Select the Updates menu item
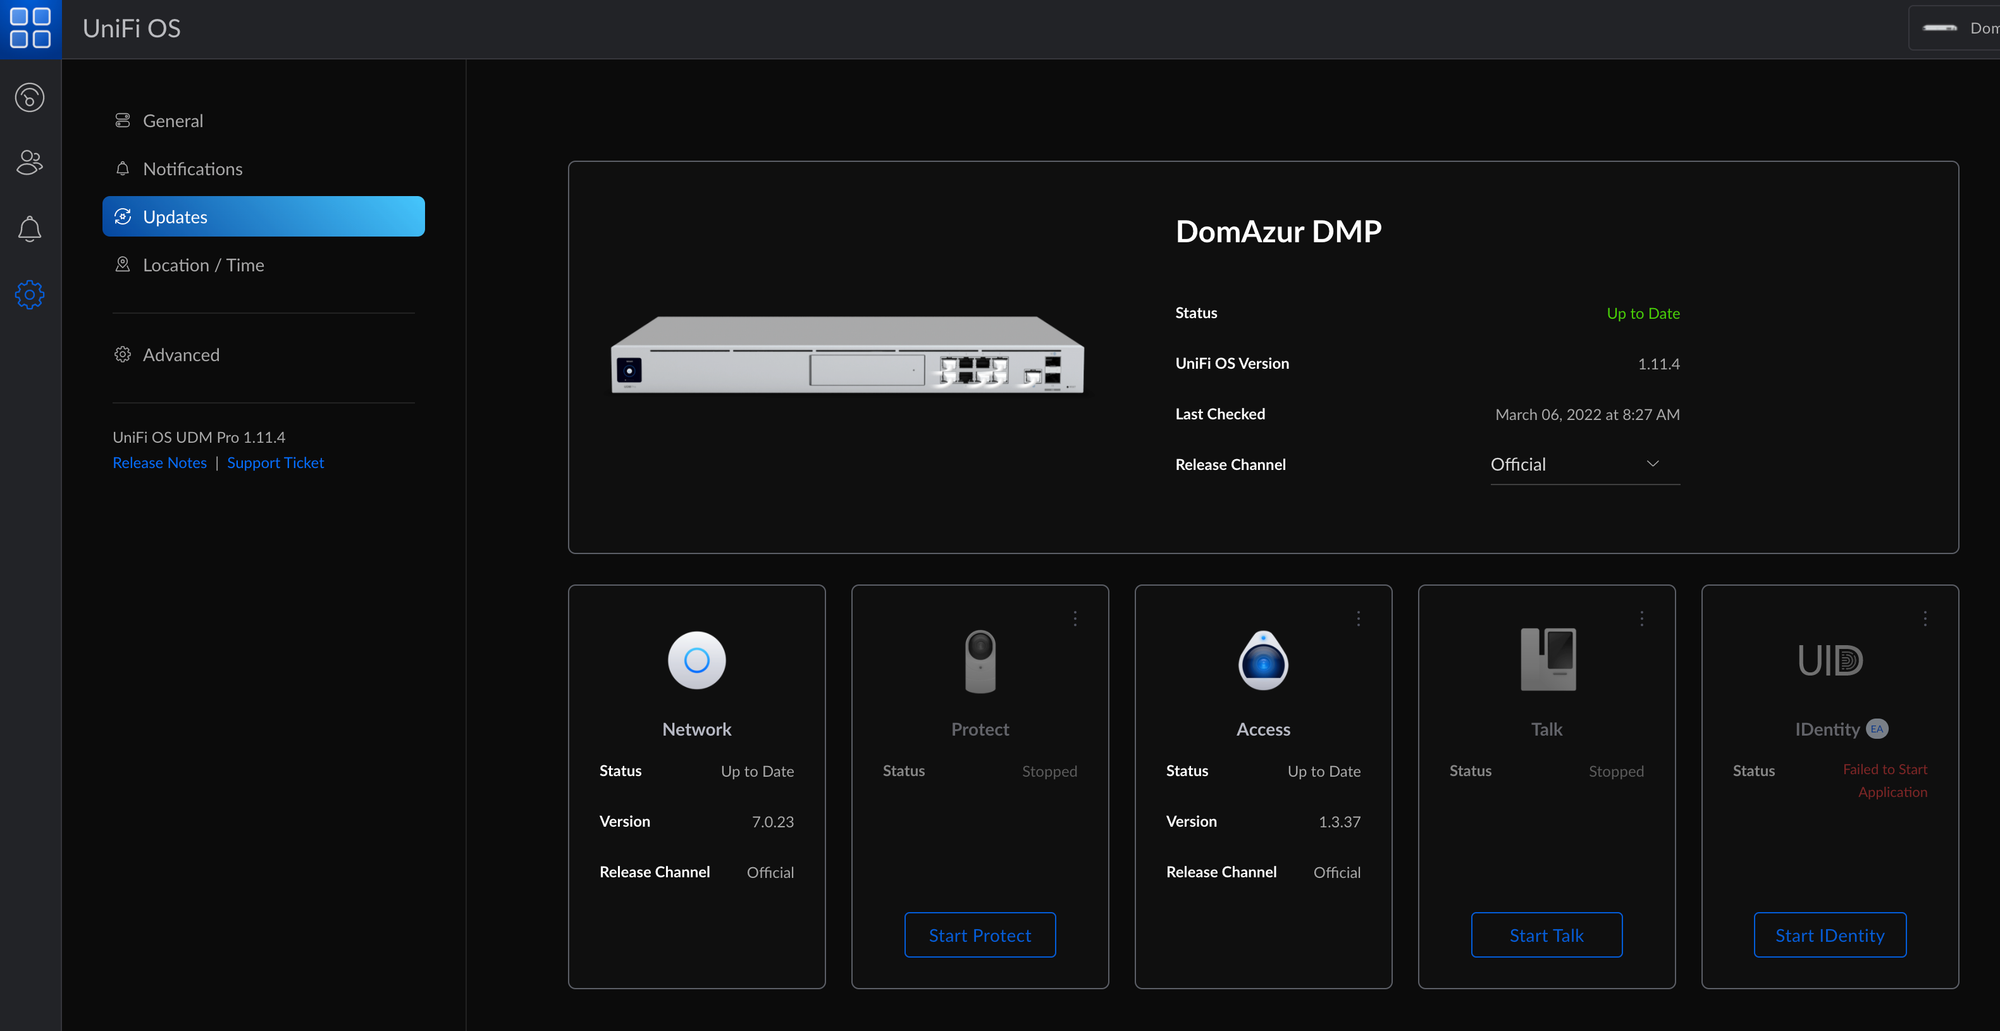 (263, 217)
